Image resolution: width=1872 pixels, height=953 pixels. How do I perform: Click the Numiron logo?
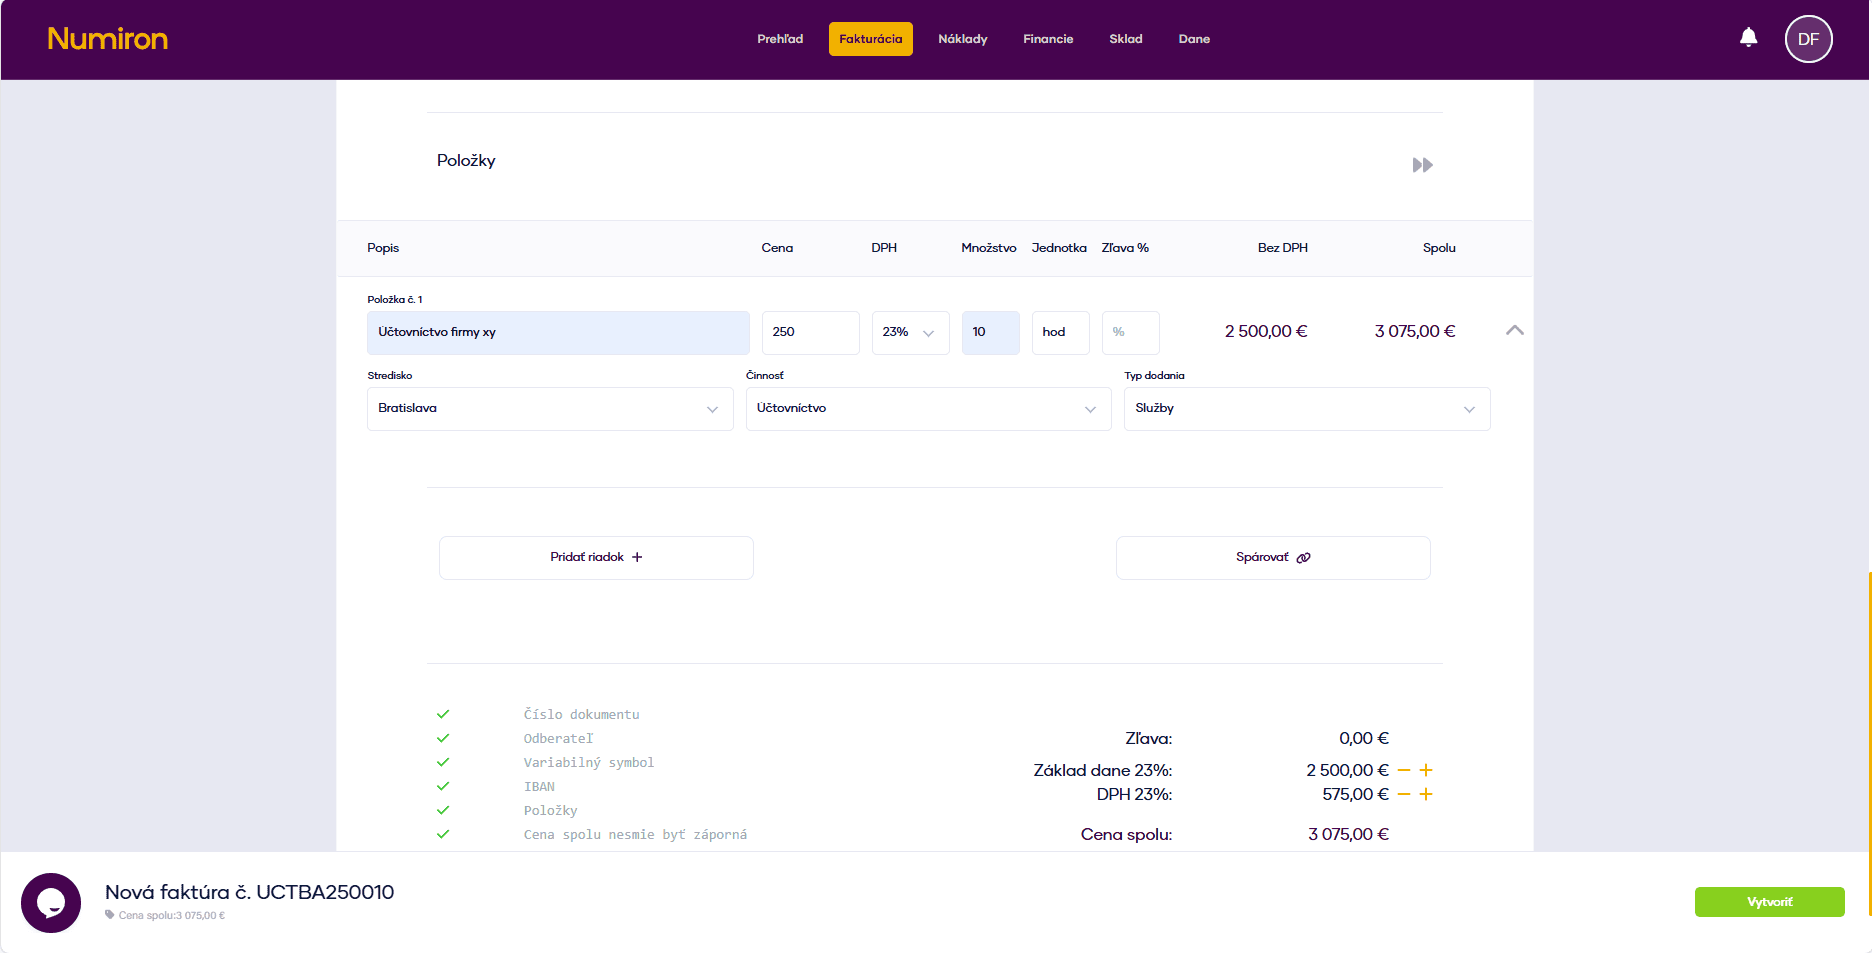[108, 39]
